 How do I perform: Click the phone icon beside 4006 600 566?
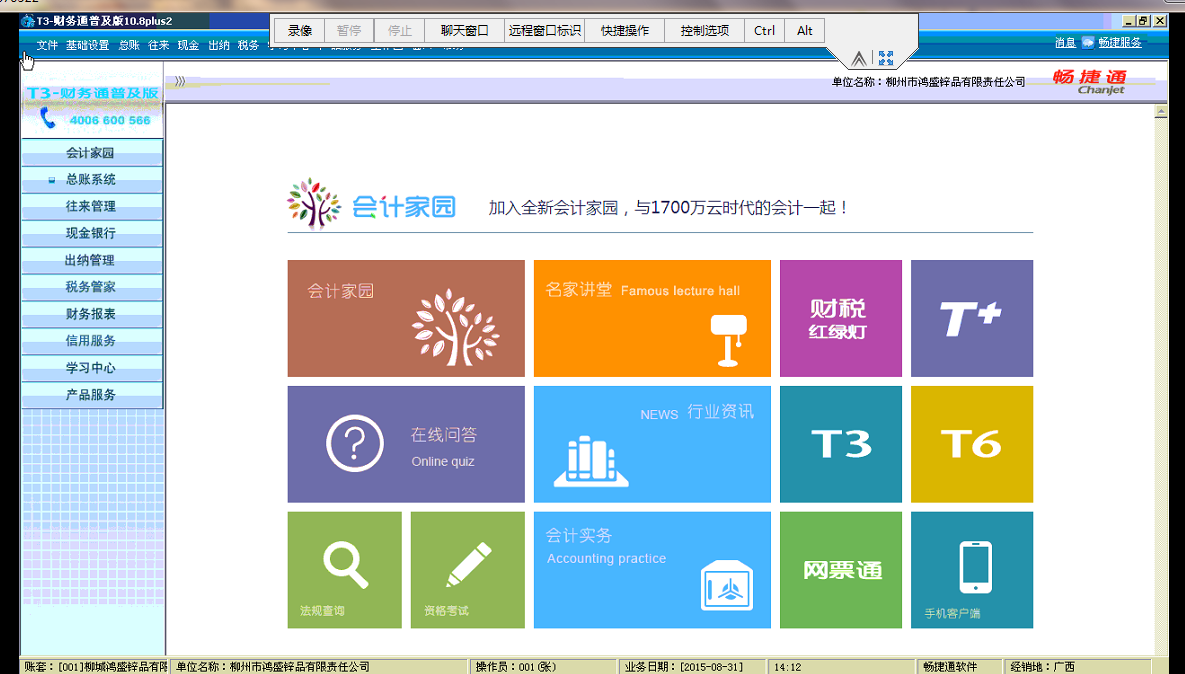coord(48,118)
